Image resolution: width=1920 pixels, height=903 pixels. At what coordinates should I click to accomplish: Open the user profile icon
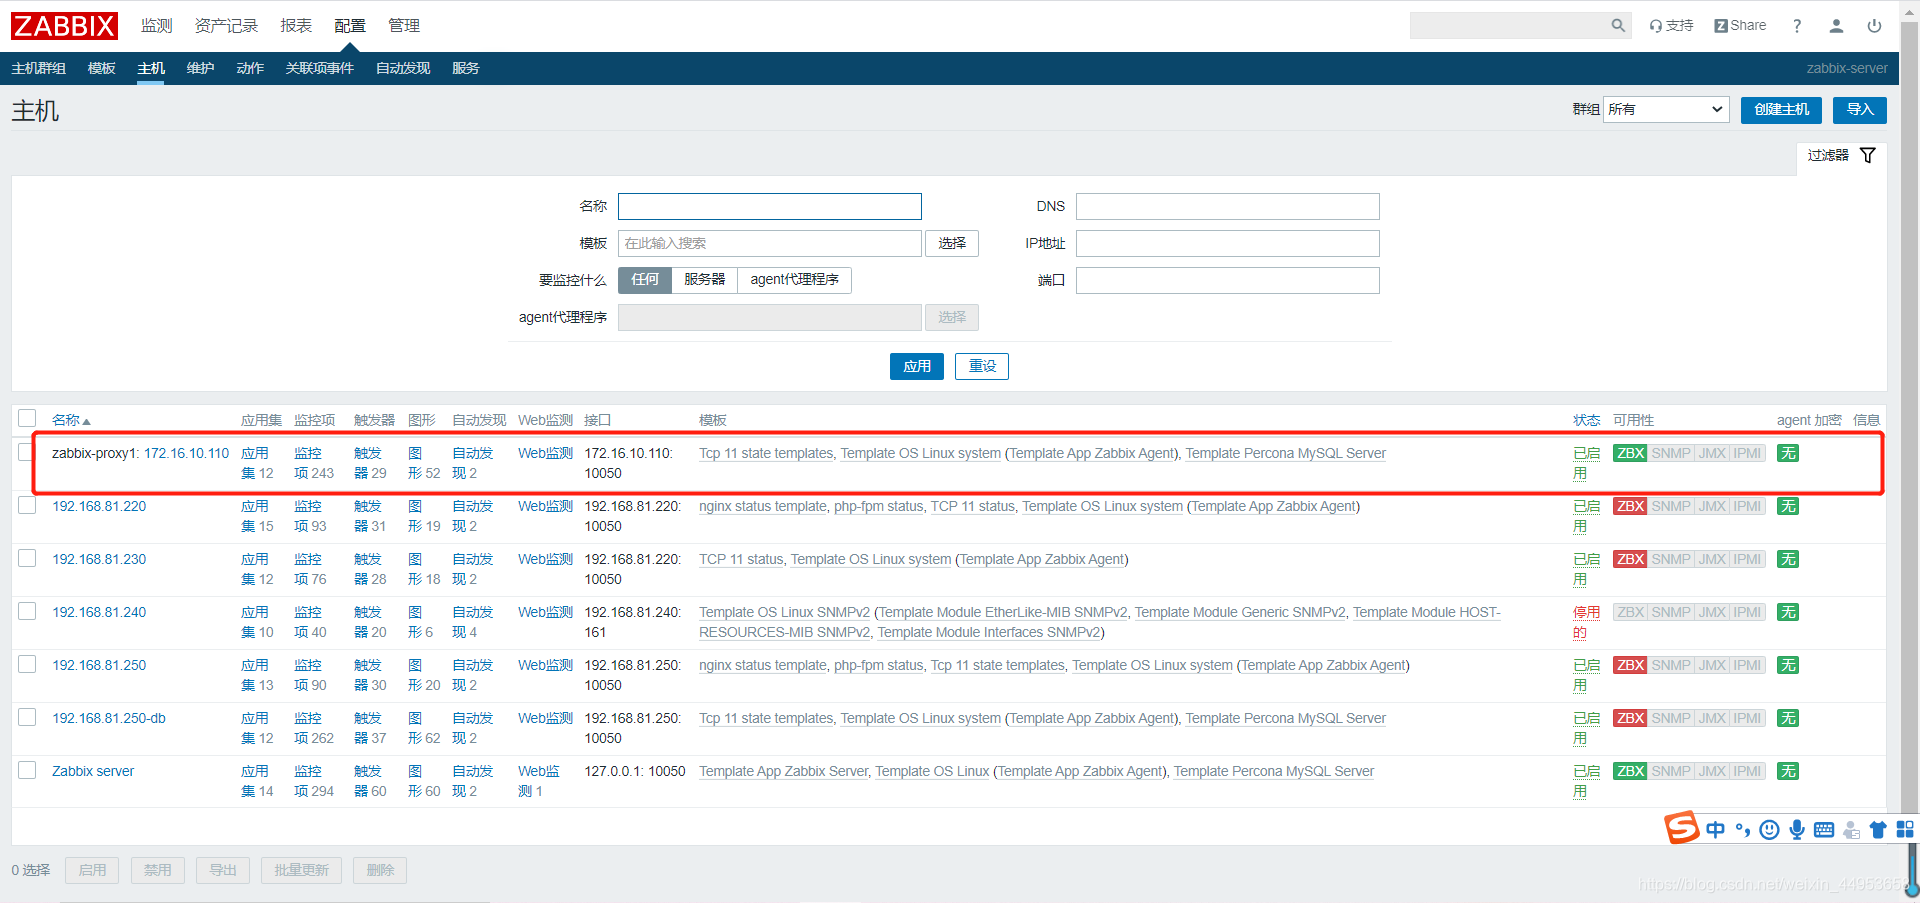point(1836,26)
